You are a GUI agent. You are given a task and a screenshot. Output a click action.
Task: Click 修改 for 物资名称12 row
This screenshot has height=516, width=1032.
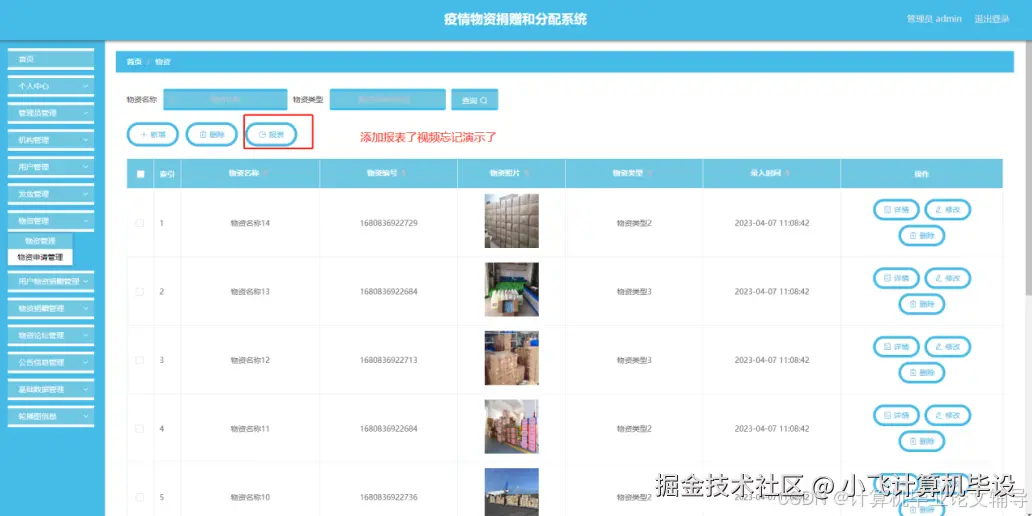point(948,347)
